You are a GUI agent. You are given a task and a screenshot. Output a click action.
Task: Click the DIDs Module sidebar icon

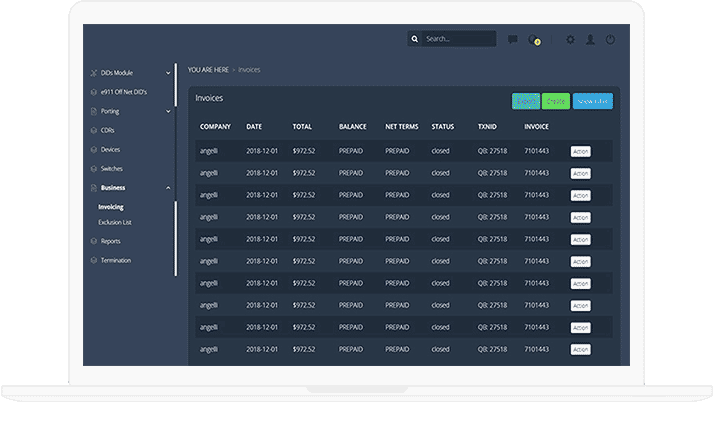[x=93, y=73]
